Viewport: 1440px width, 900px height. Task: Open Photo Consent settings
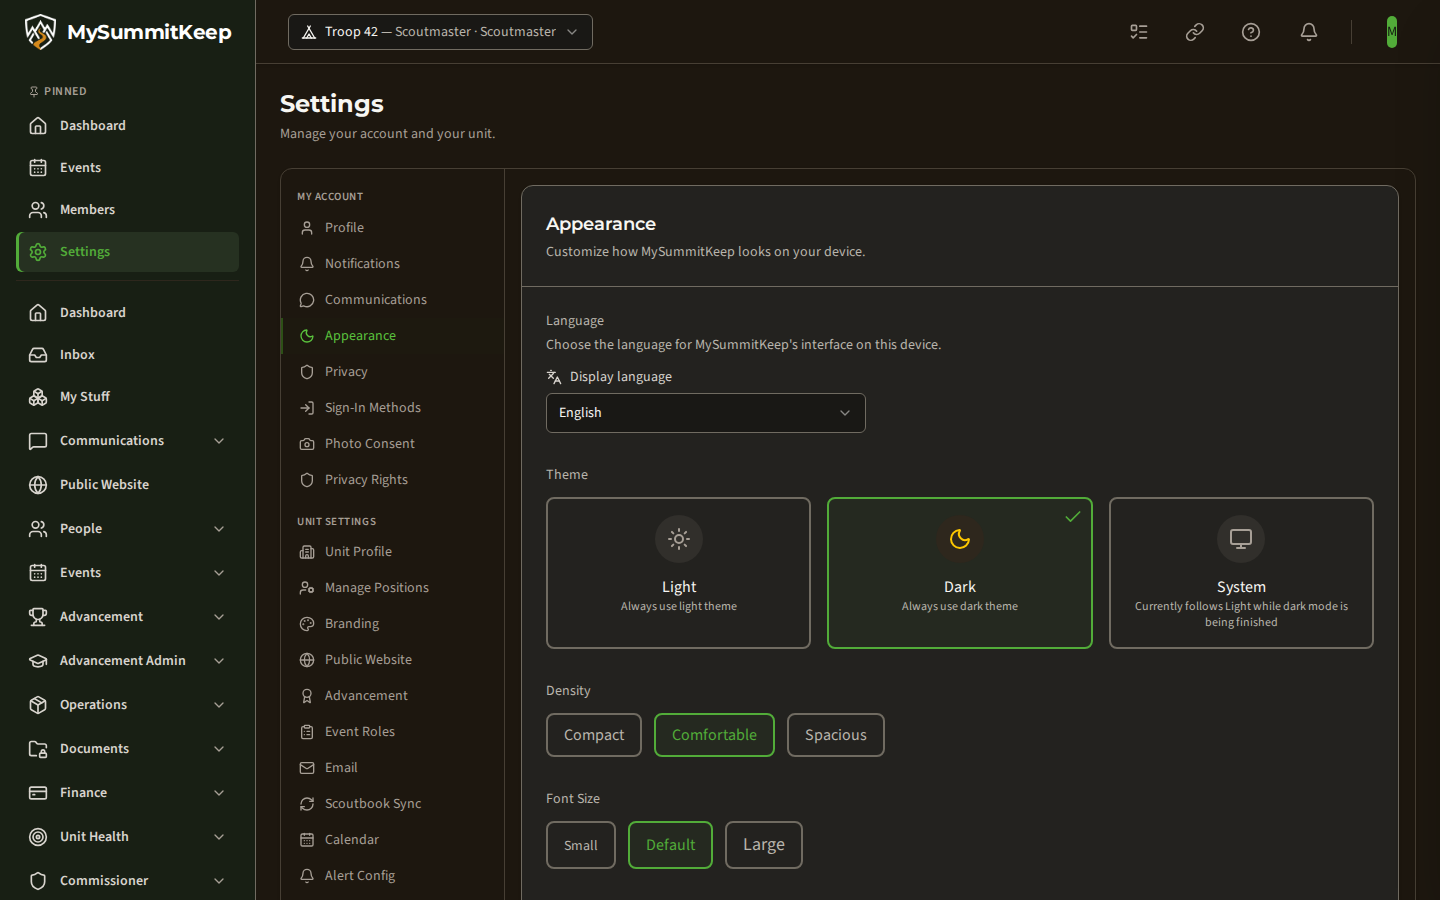pos(392,444)
